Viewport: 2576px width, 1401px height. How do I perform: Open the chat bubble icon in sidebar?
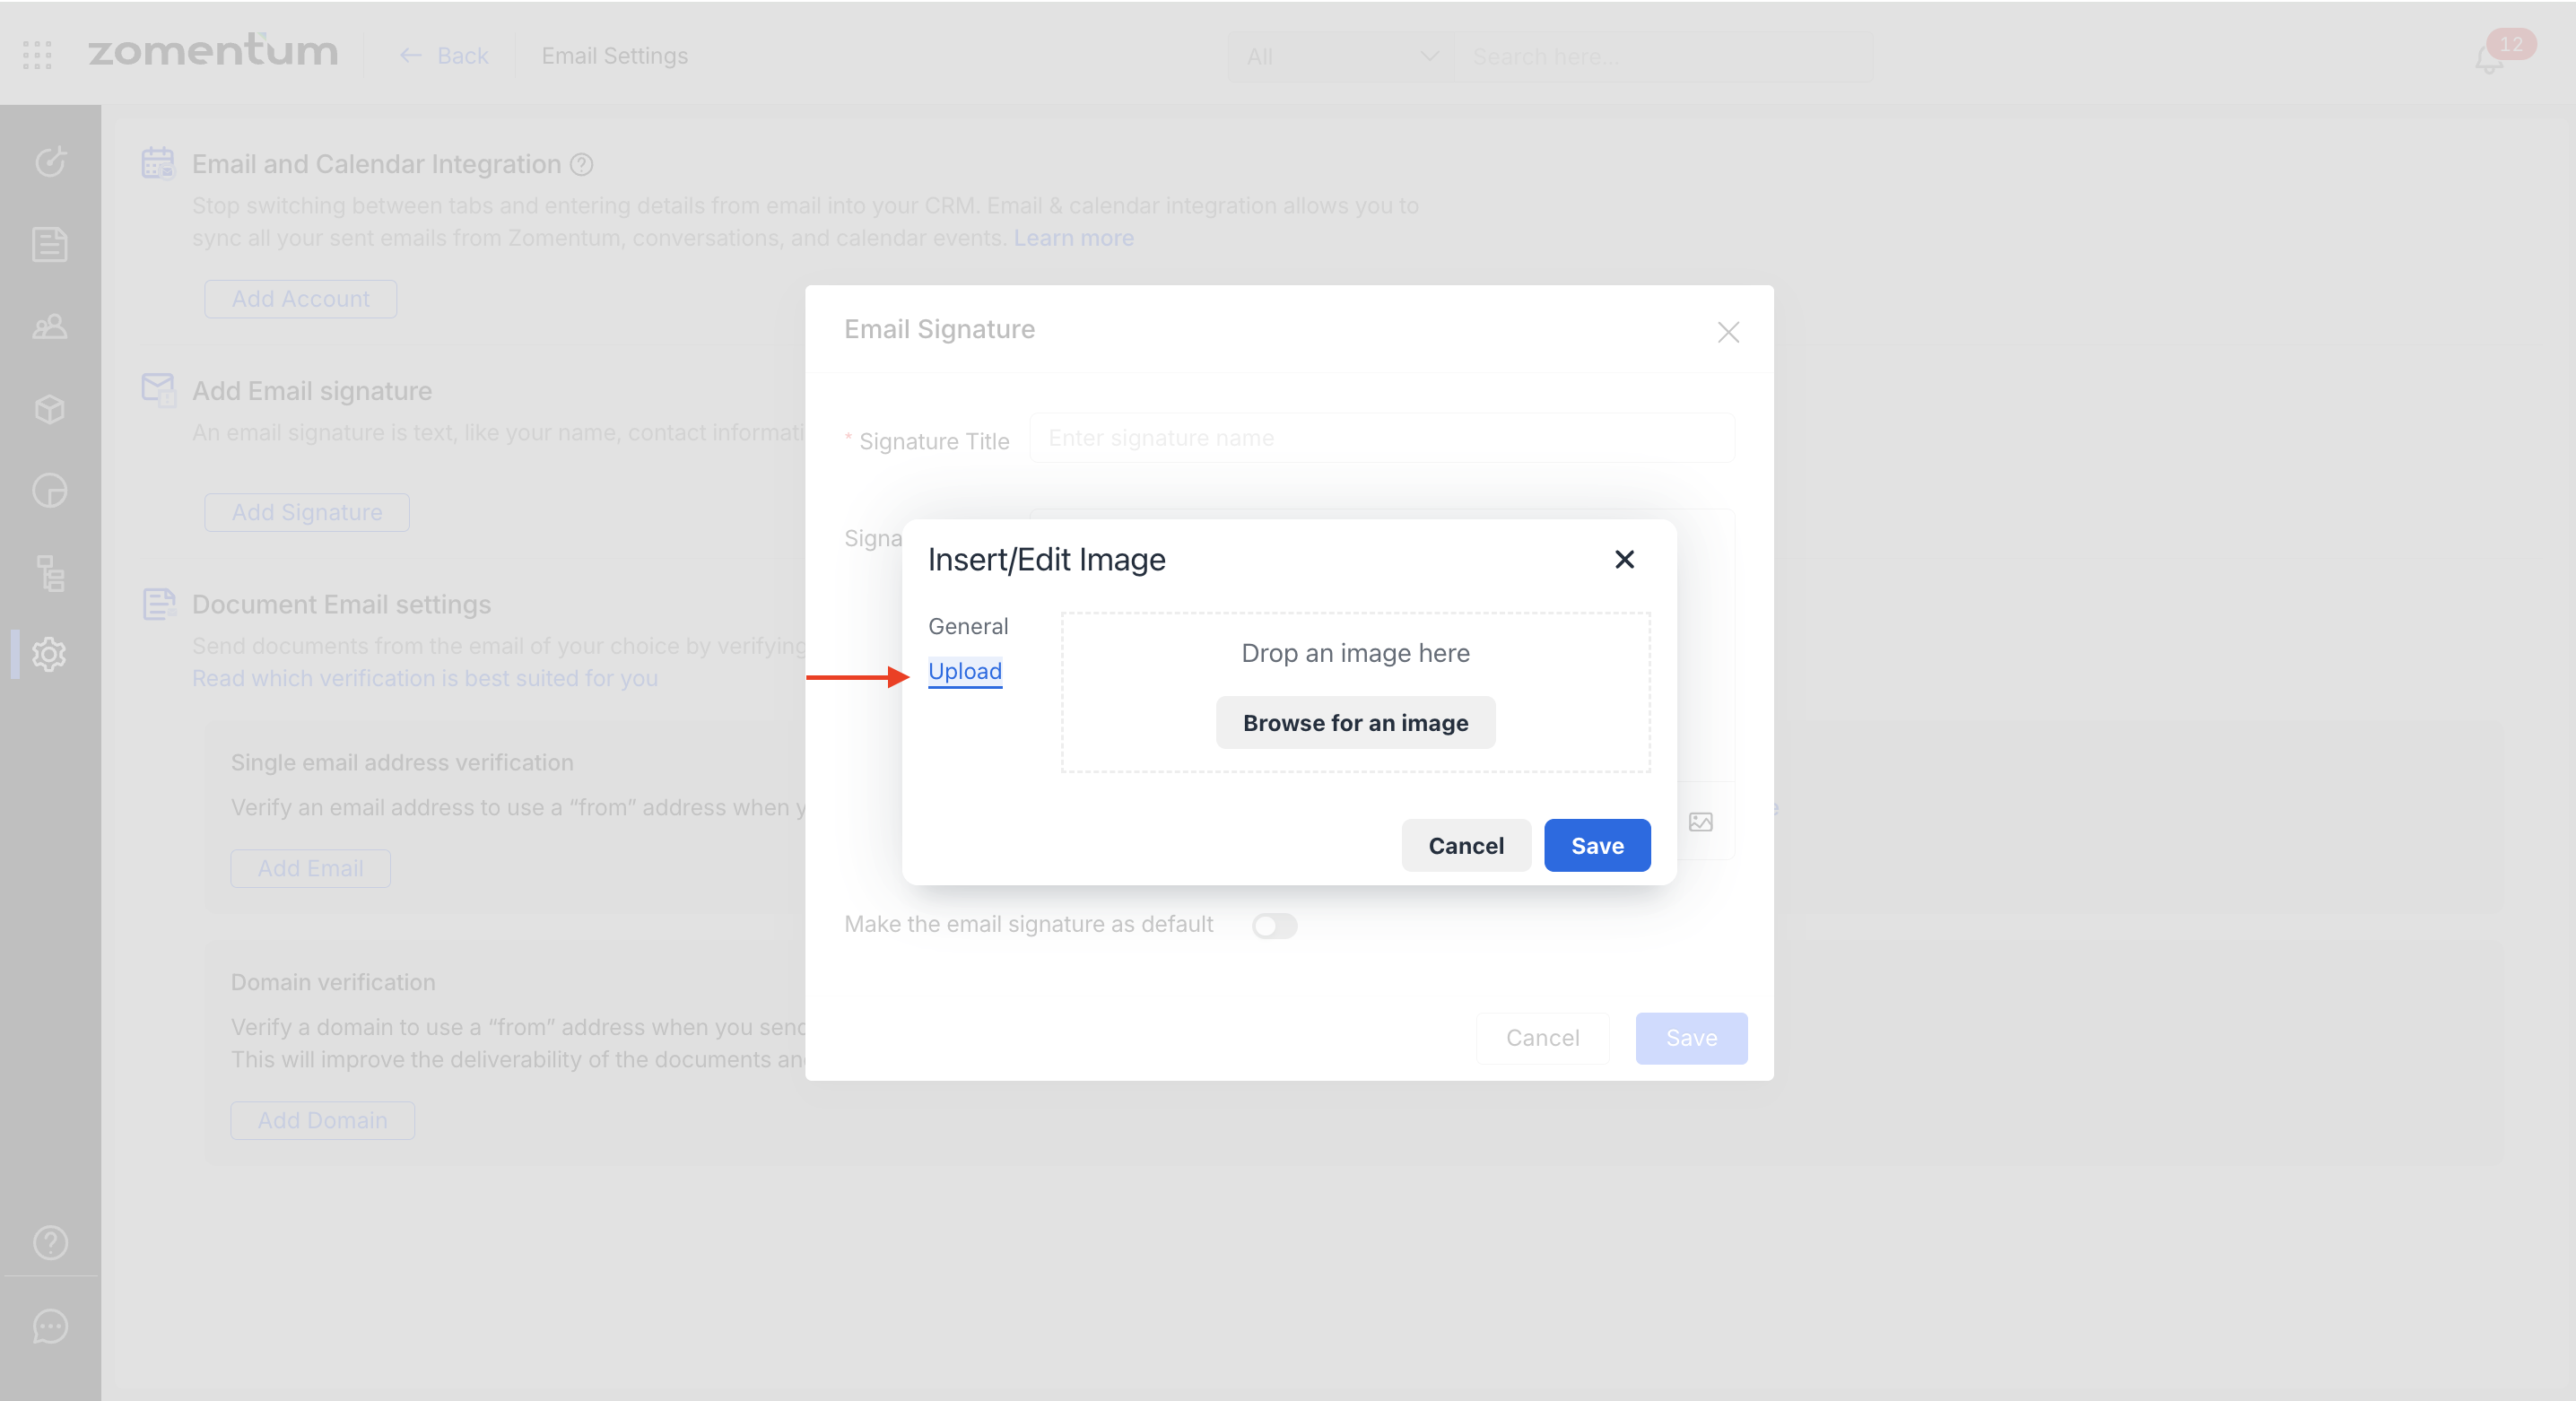(50, 1326)
